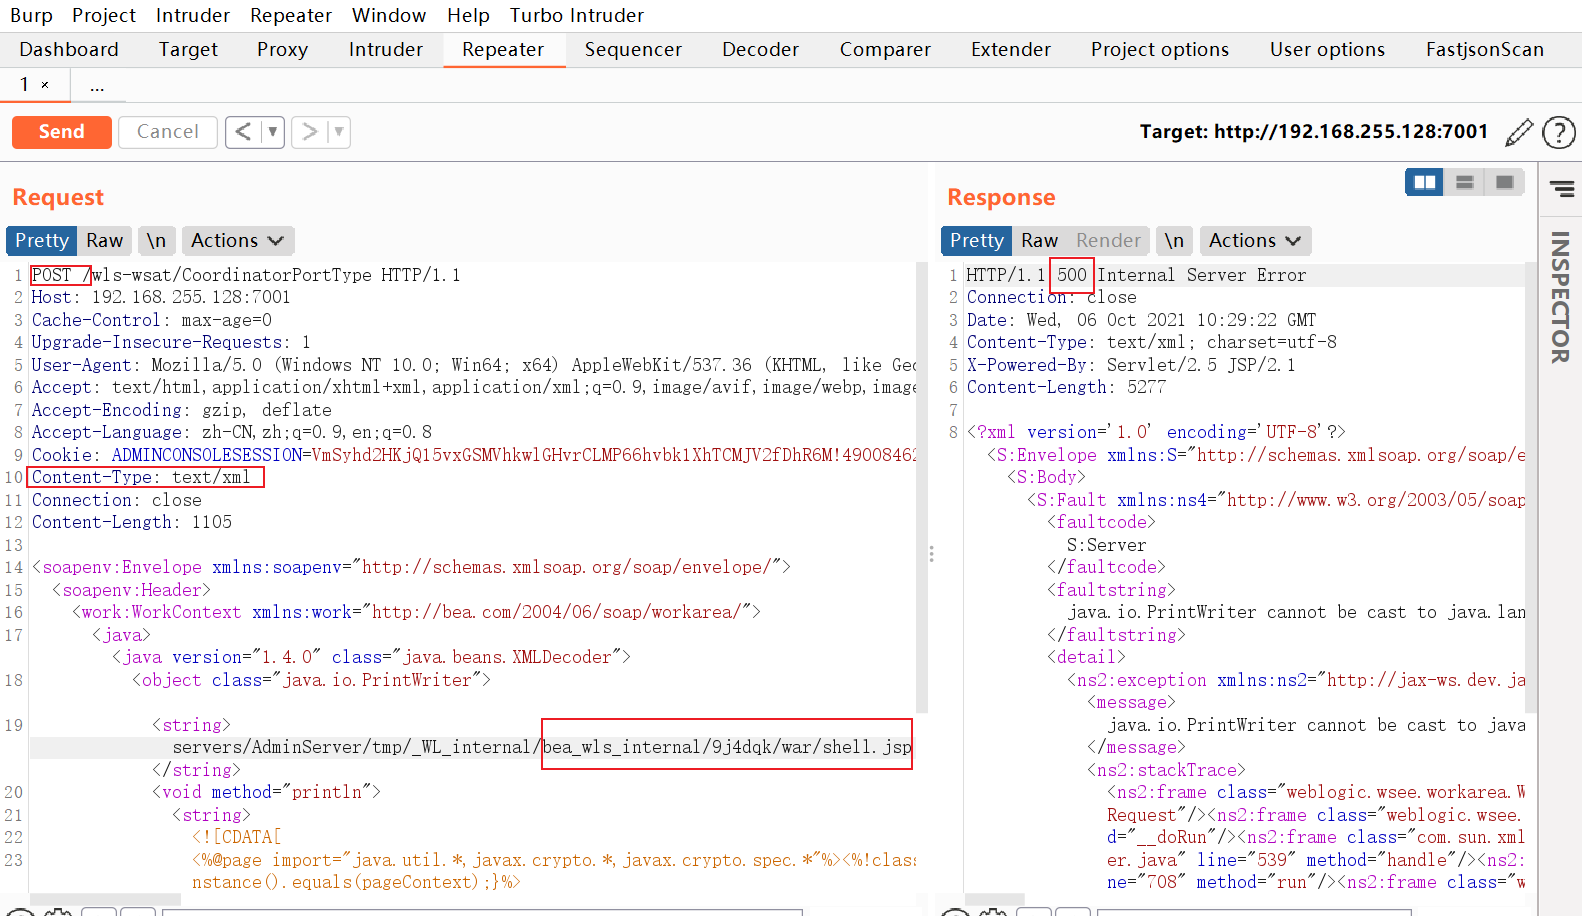Add new Repeater tab via ellipsis
Image resolution: width=1582 pixels, height=916 pixels.
pos(97,85)
